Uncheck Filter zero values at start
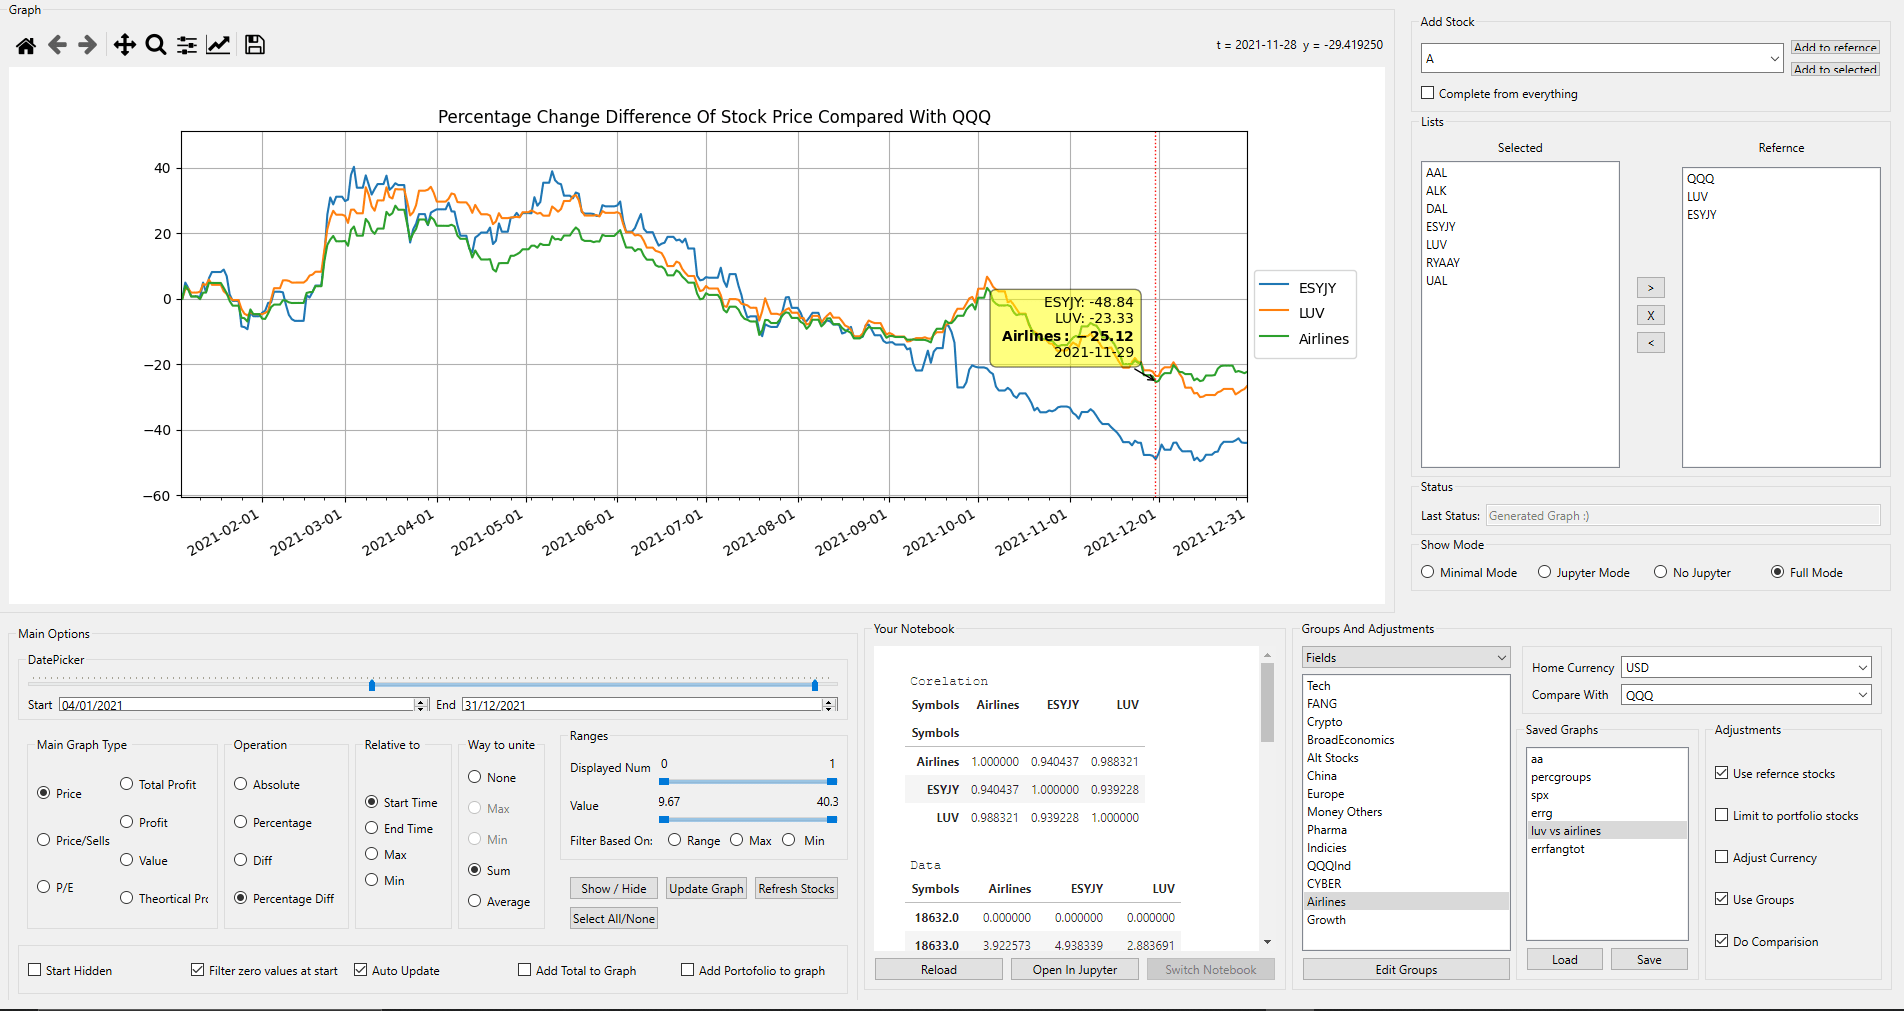1904x1011 pixels. click(198, 970)
